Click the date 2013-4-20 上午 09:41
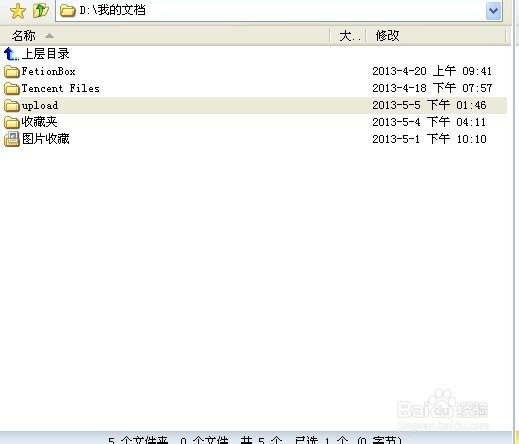The image size is (519, 444). pyautogui.click(x=432, y=71)
